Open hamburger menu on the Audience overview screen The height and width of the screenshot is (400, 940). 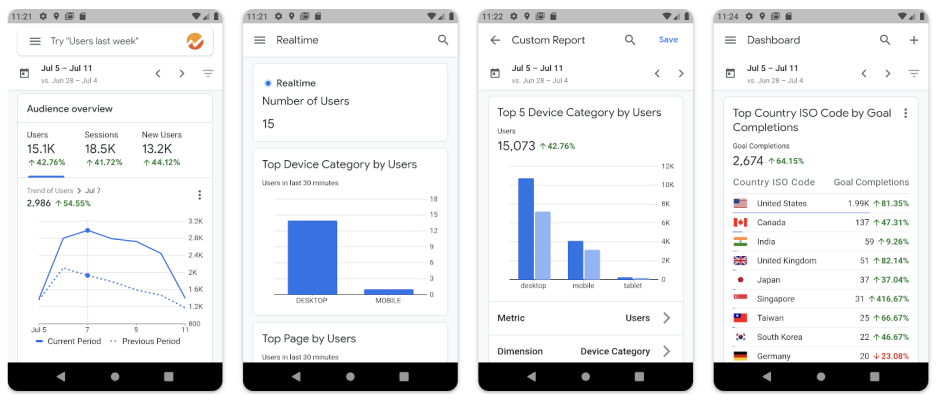click(x=35, y=41)
